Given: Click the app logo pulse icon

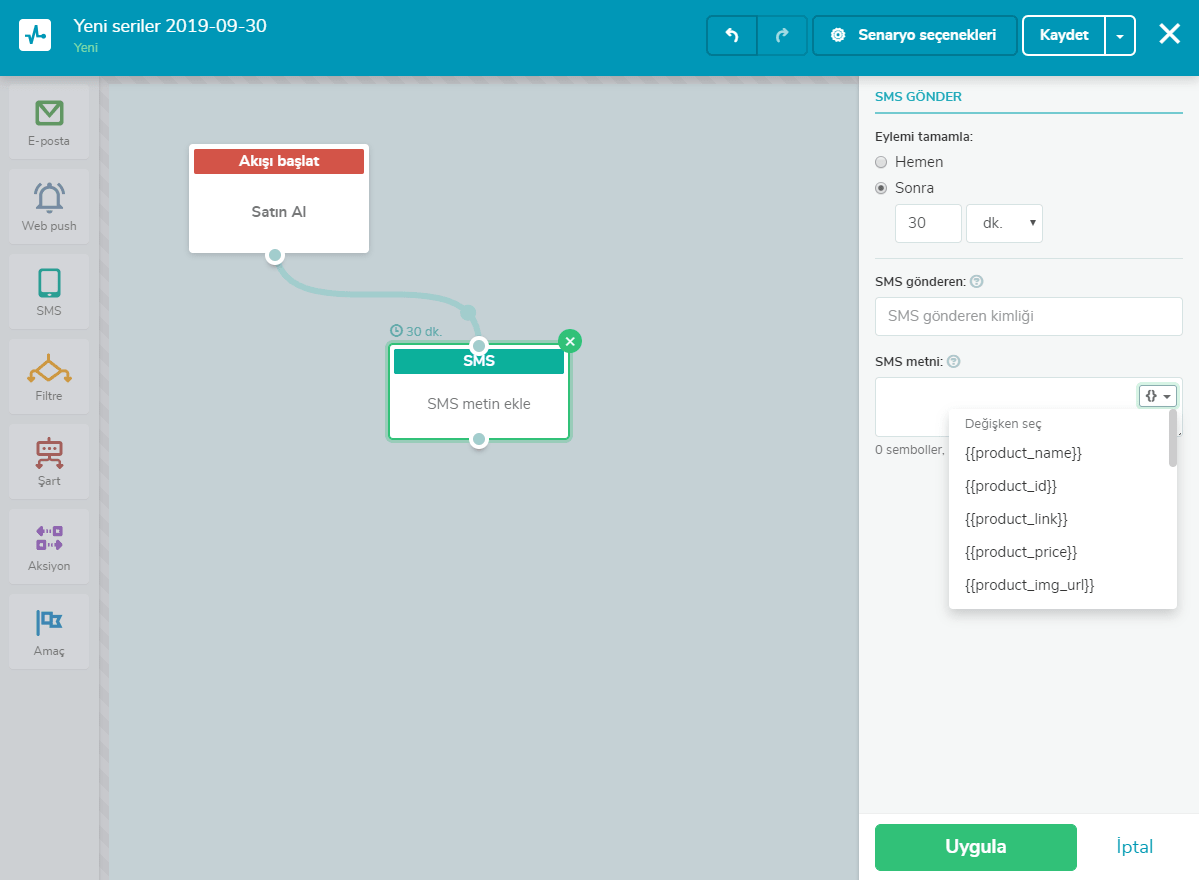Looking at the screenshot, I should click(x=35, y=35).
